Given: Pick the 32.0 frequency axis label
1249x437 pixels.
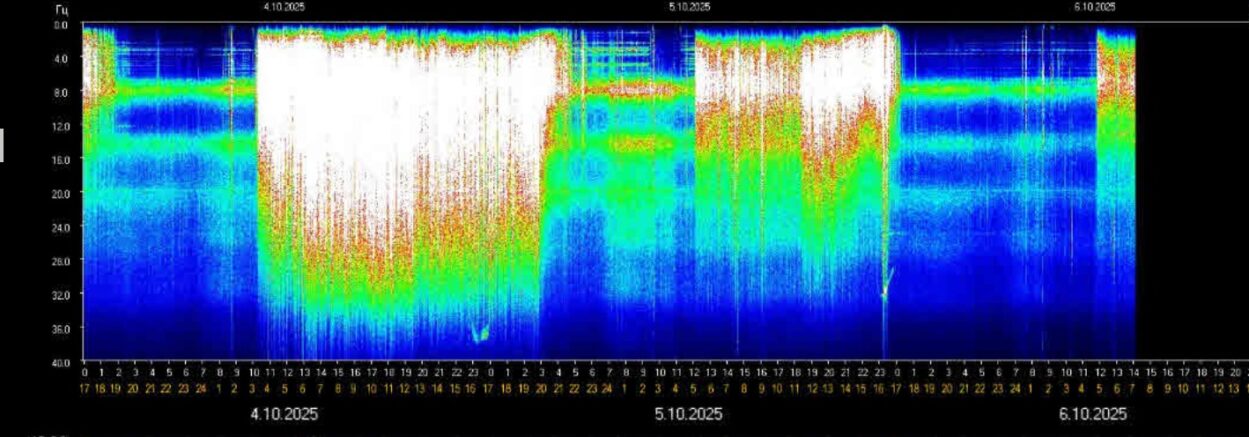Looking at the screenshot, I should click(x=60, y=295).
